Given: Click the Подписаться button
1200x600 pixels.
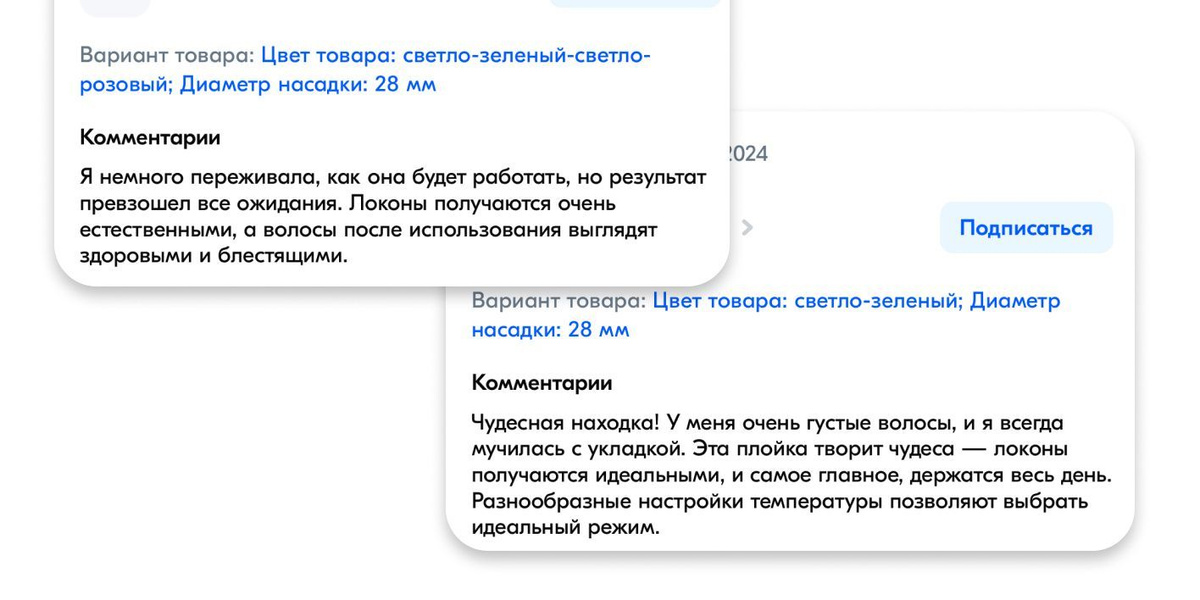Looking at the screenshot, I should 1026,228.
